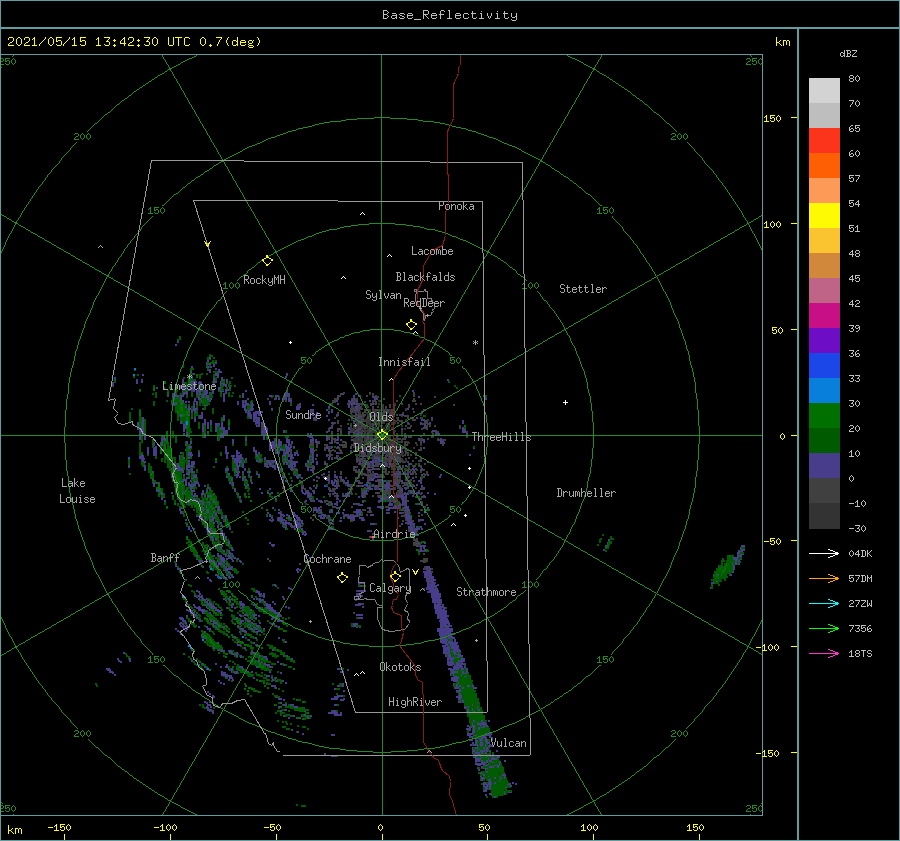Click the Airdrie city label
900x841 pixels.
pyautogui.click(x=394, y=534)
